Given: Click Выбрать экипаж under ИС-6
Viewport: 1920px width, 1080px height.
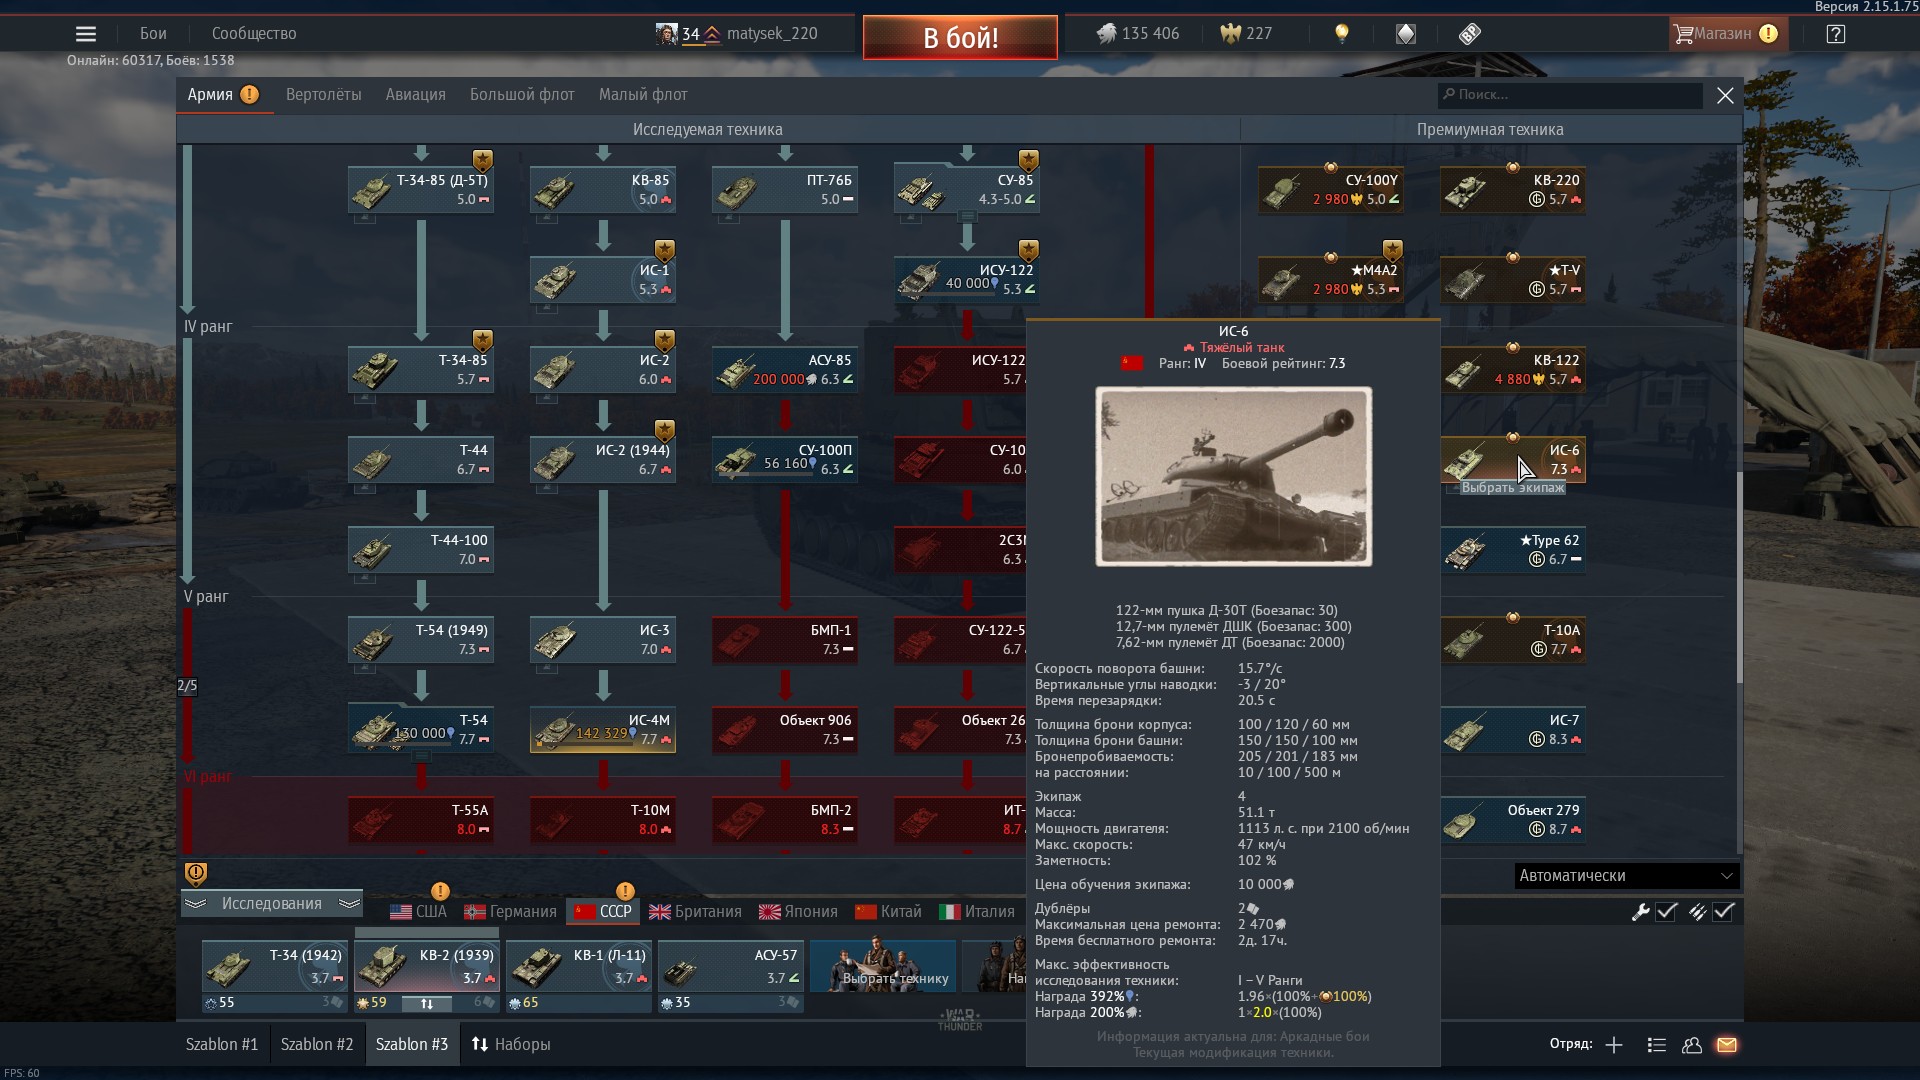Looking at the screenshot, I should pos(1513,488).
